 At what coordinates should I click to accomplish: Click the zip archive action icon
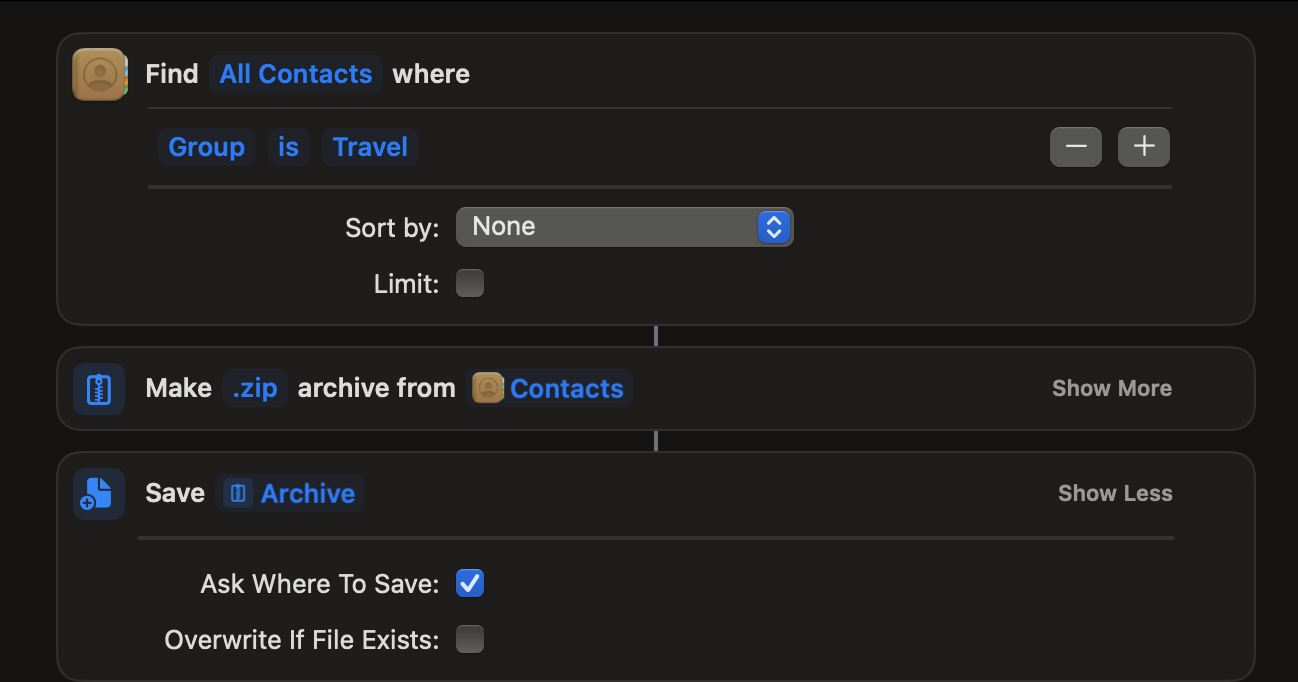[99, 389]
